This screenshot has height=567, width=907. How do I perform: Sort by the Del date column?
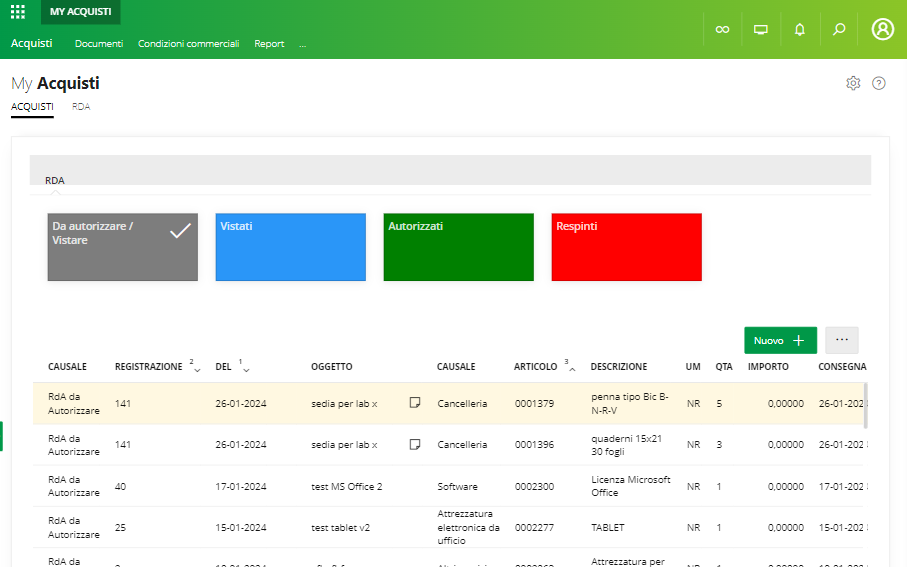[223, 367]
